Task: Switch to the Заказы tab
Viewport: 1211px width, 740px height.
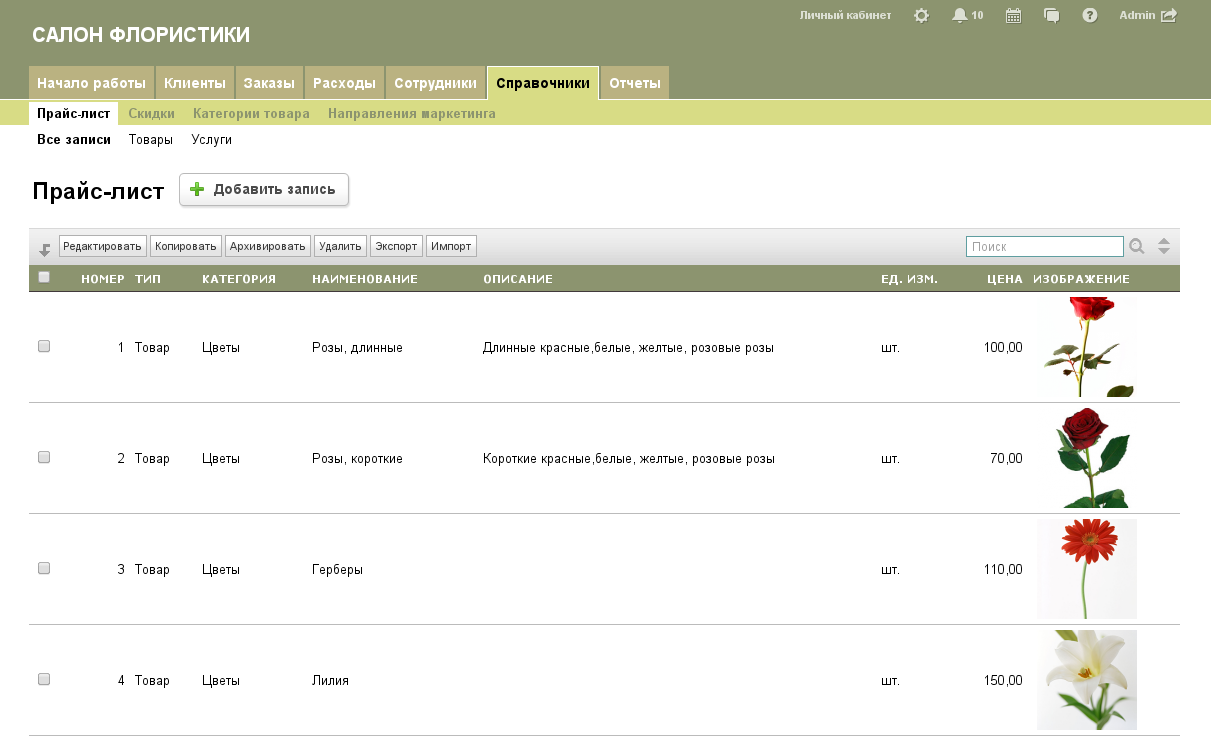Action: point(269,83)
